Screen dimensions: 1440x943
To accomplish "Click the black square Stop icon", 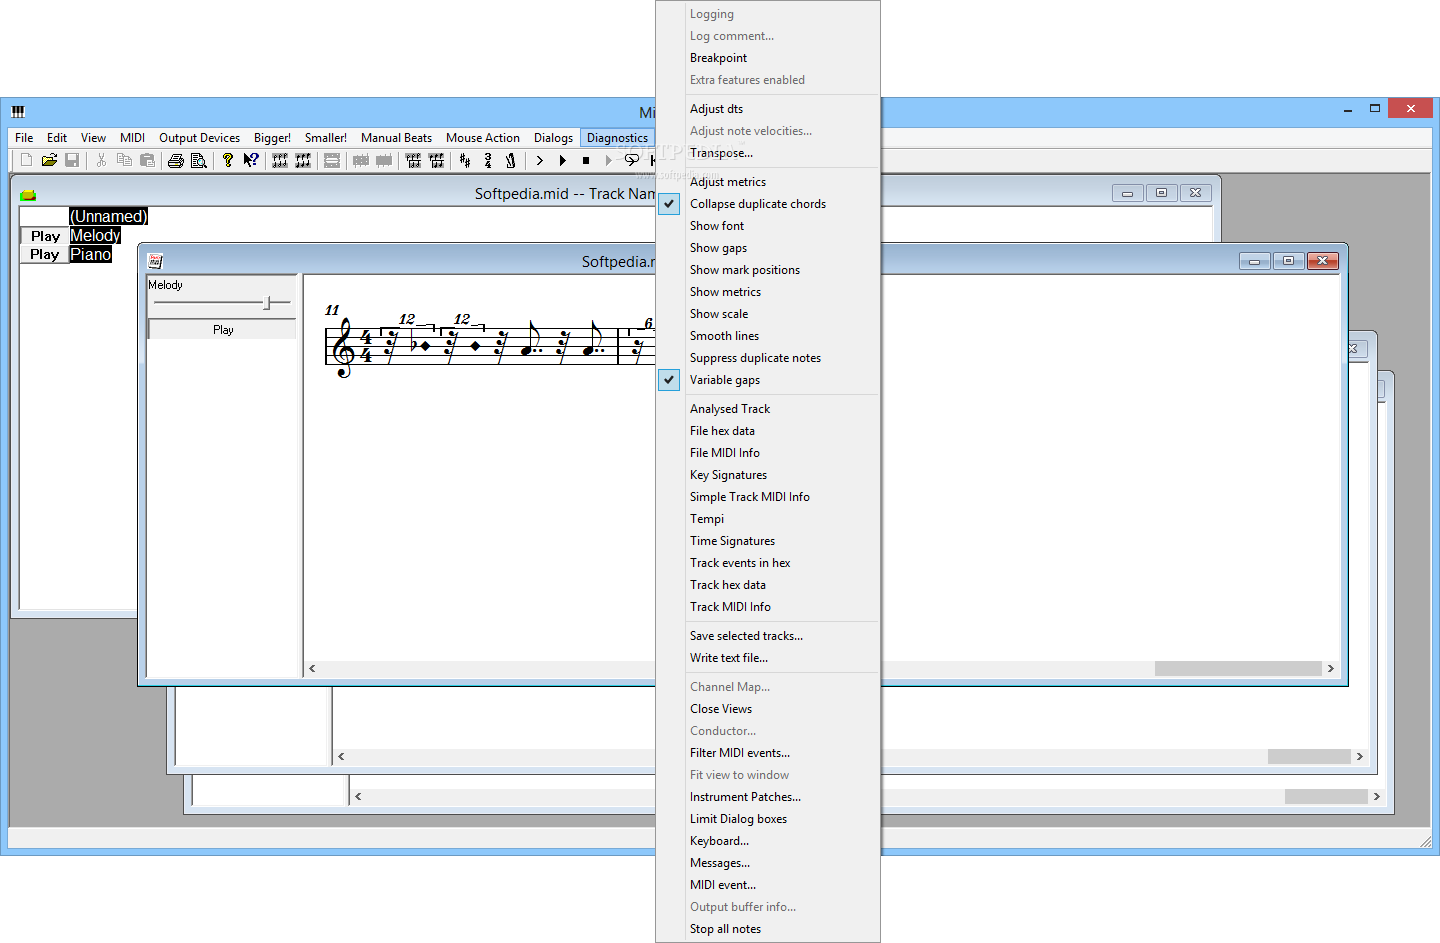I will point(586,160).
